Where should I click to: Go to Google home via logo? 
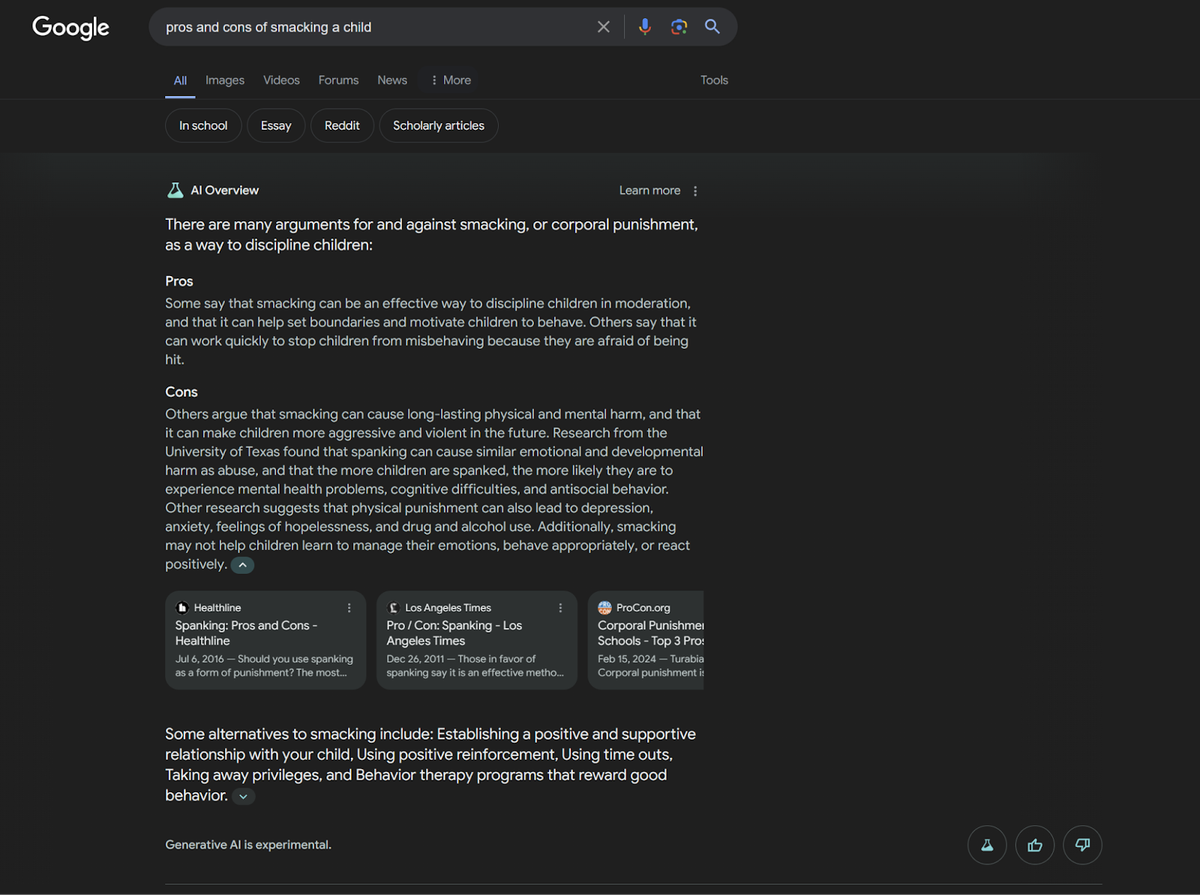(70, 27)
